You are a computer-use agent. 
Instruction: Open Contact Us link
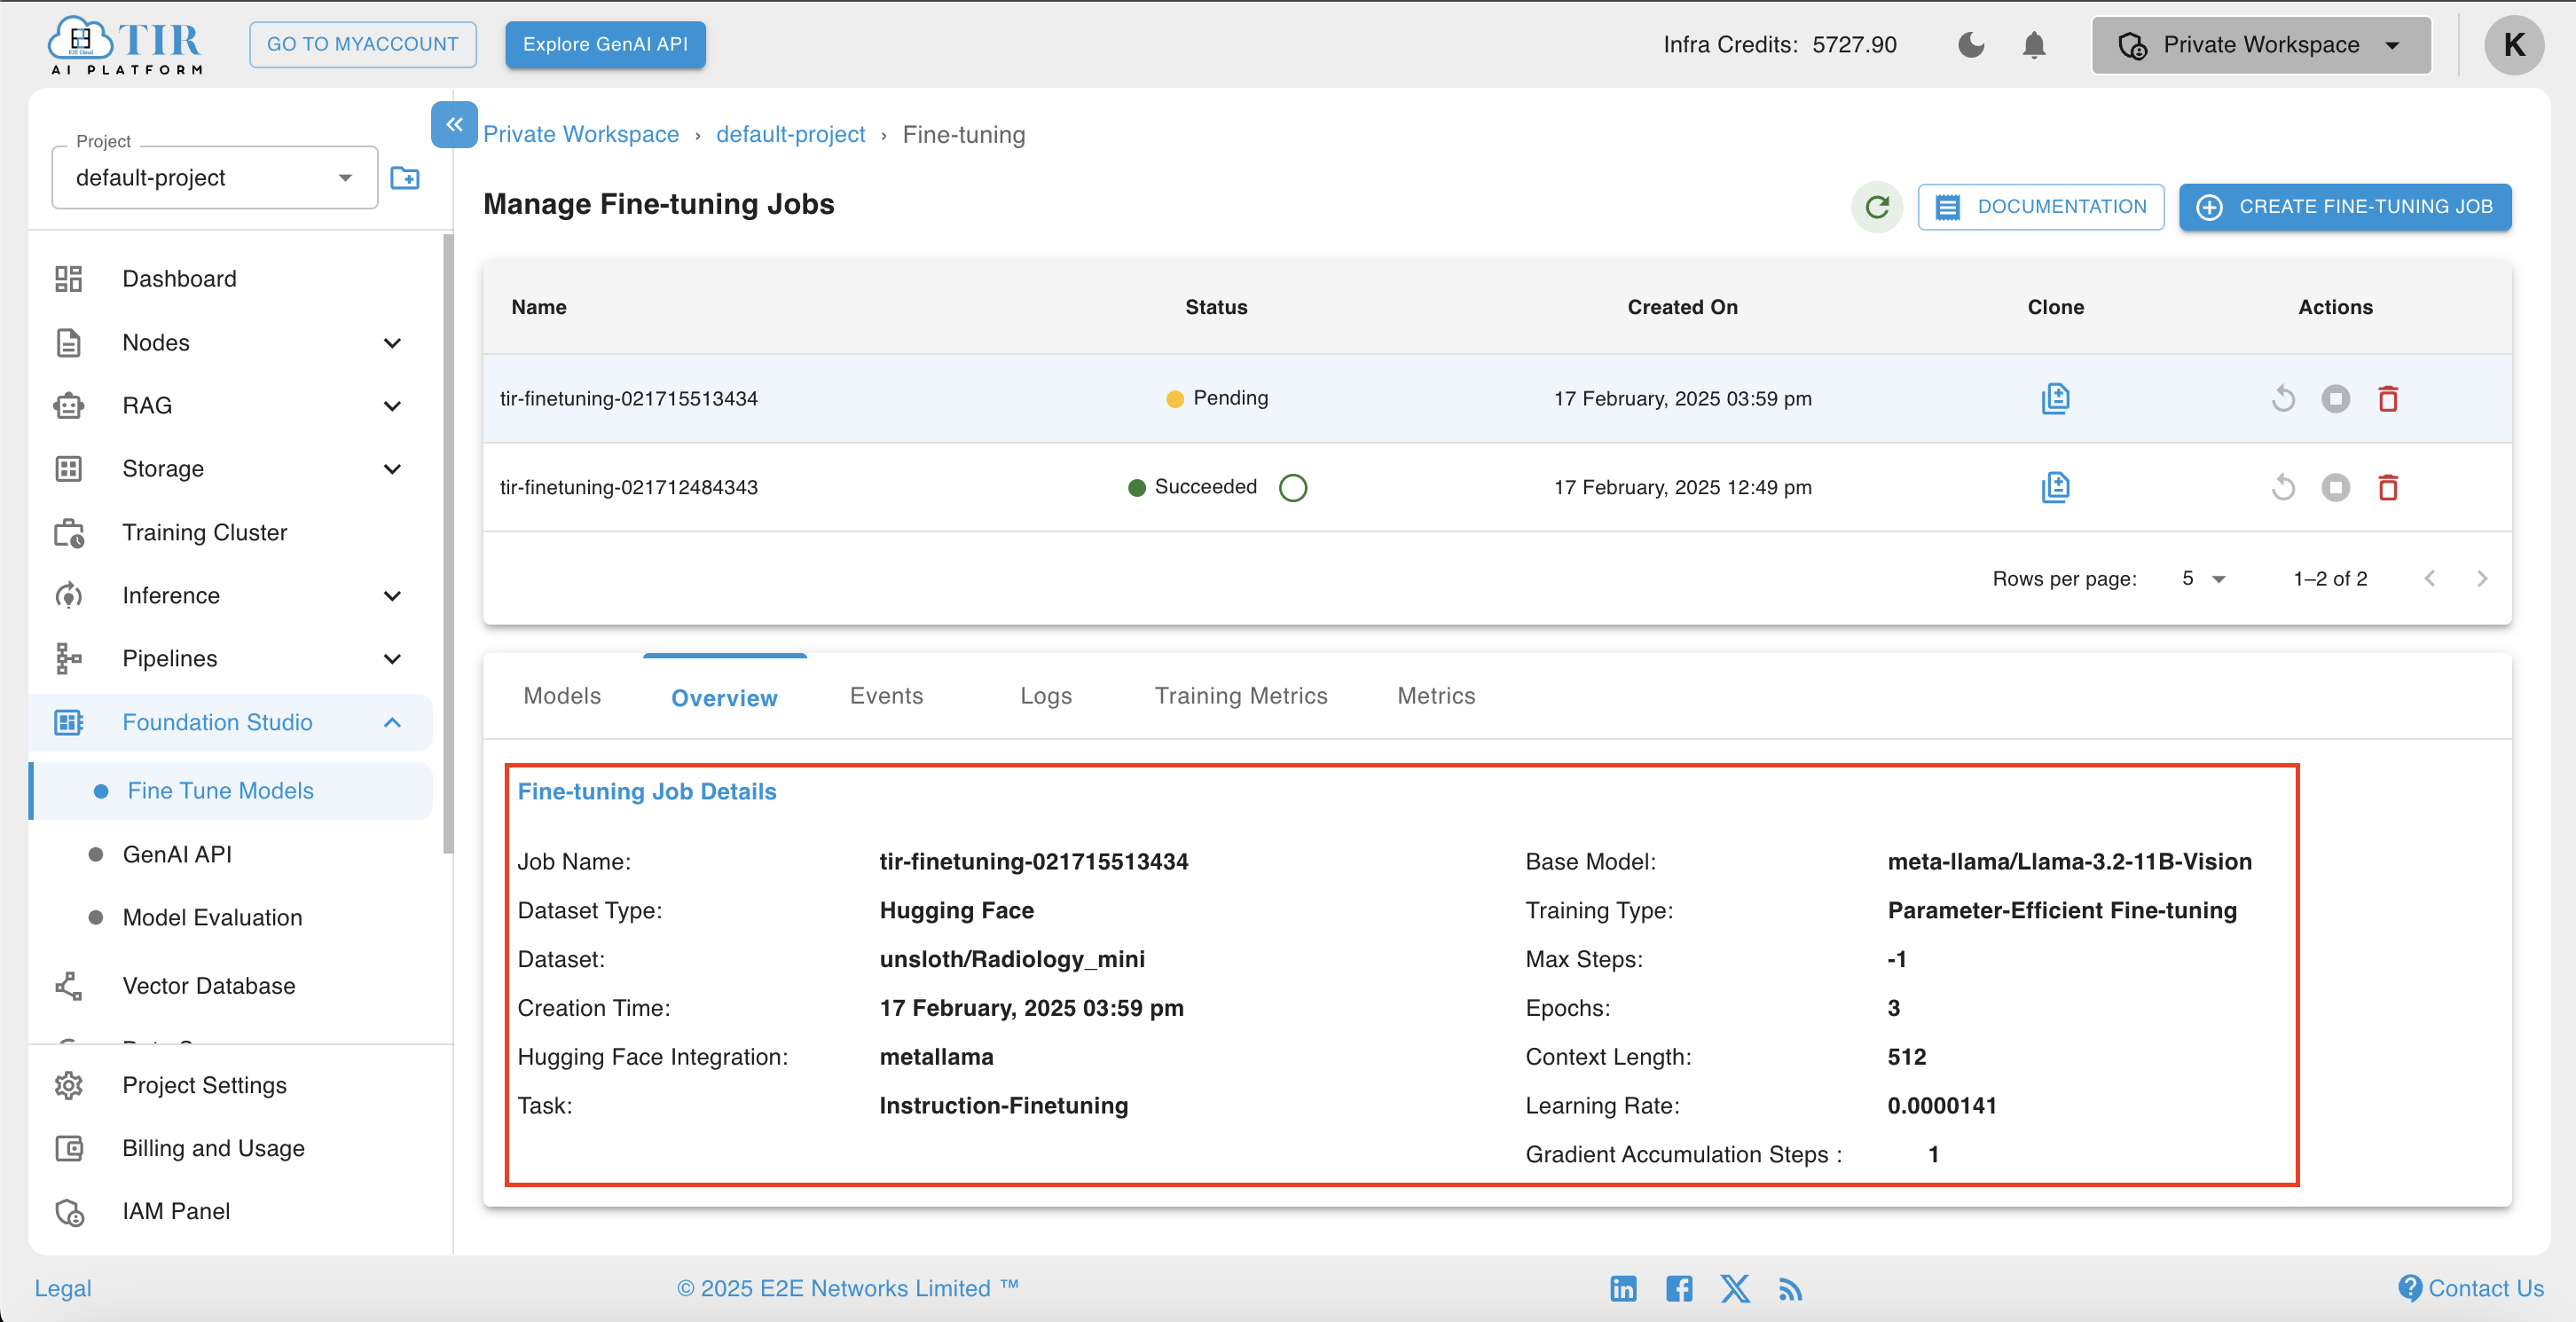(x=2470, y=1288)
